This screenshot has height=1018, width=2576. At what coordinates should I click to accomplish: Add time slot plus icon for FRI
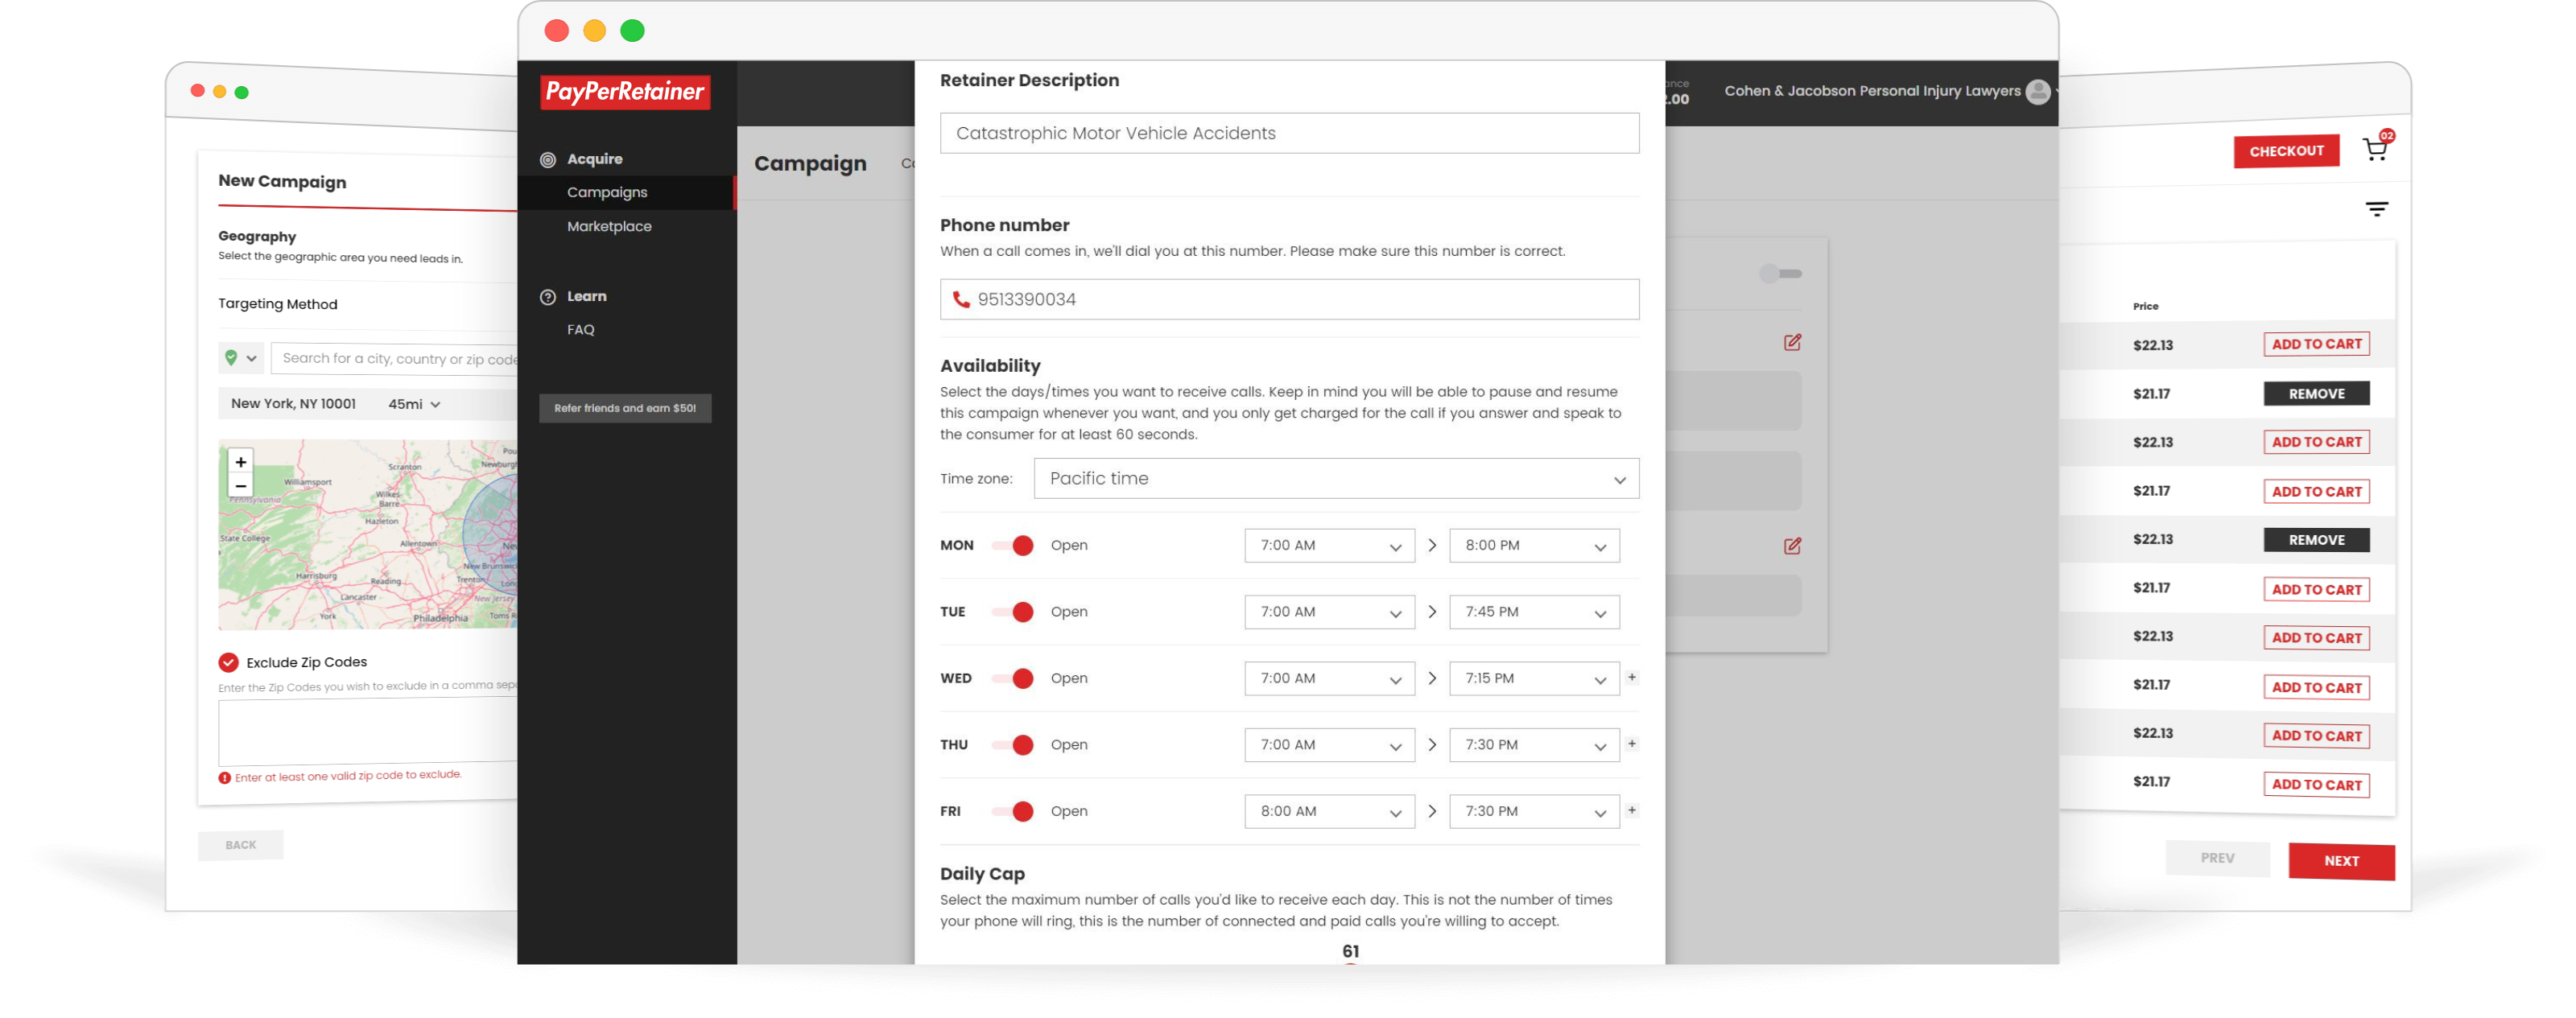pyautogui.click(x=1632, y=810)
